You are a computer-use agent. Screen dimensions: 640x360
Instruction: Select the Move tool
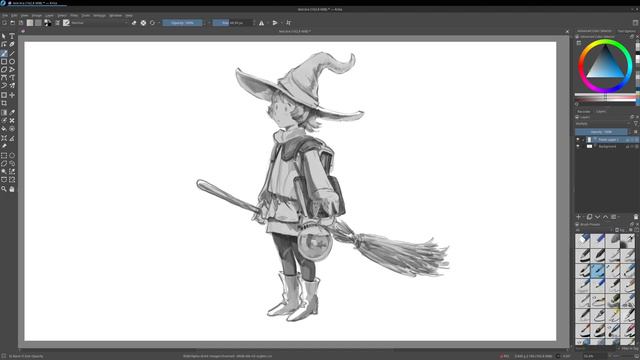tap(12, 95)
